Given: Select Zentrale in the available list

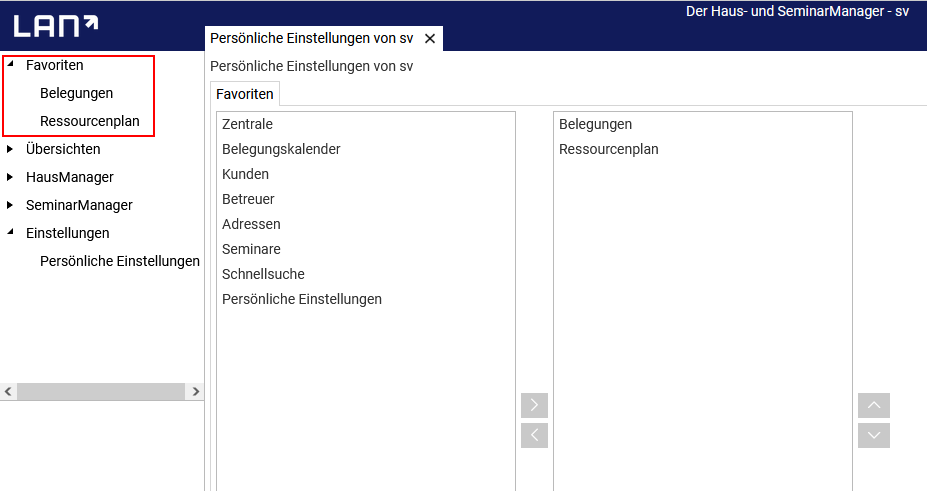Looking at the screenshot, I should (x=247, y=124).
